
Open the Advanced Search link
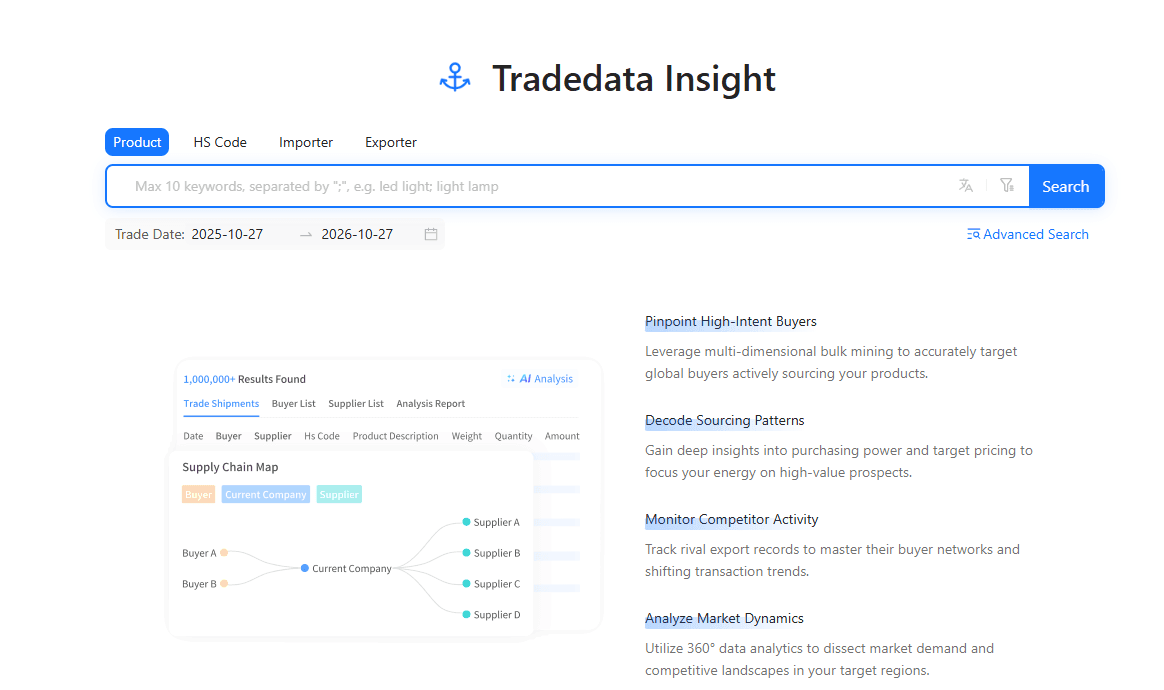[1027, 235]
